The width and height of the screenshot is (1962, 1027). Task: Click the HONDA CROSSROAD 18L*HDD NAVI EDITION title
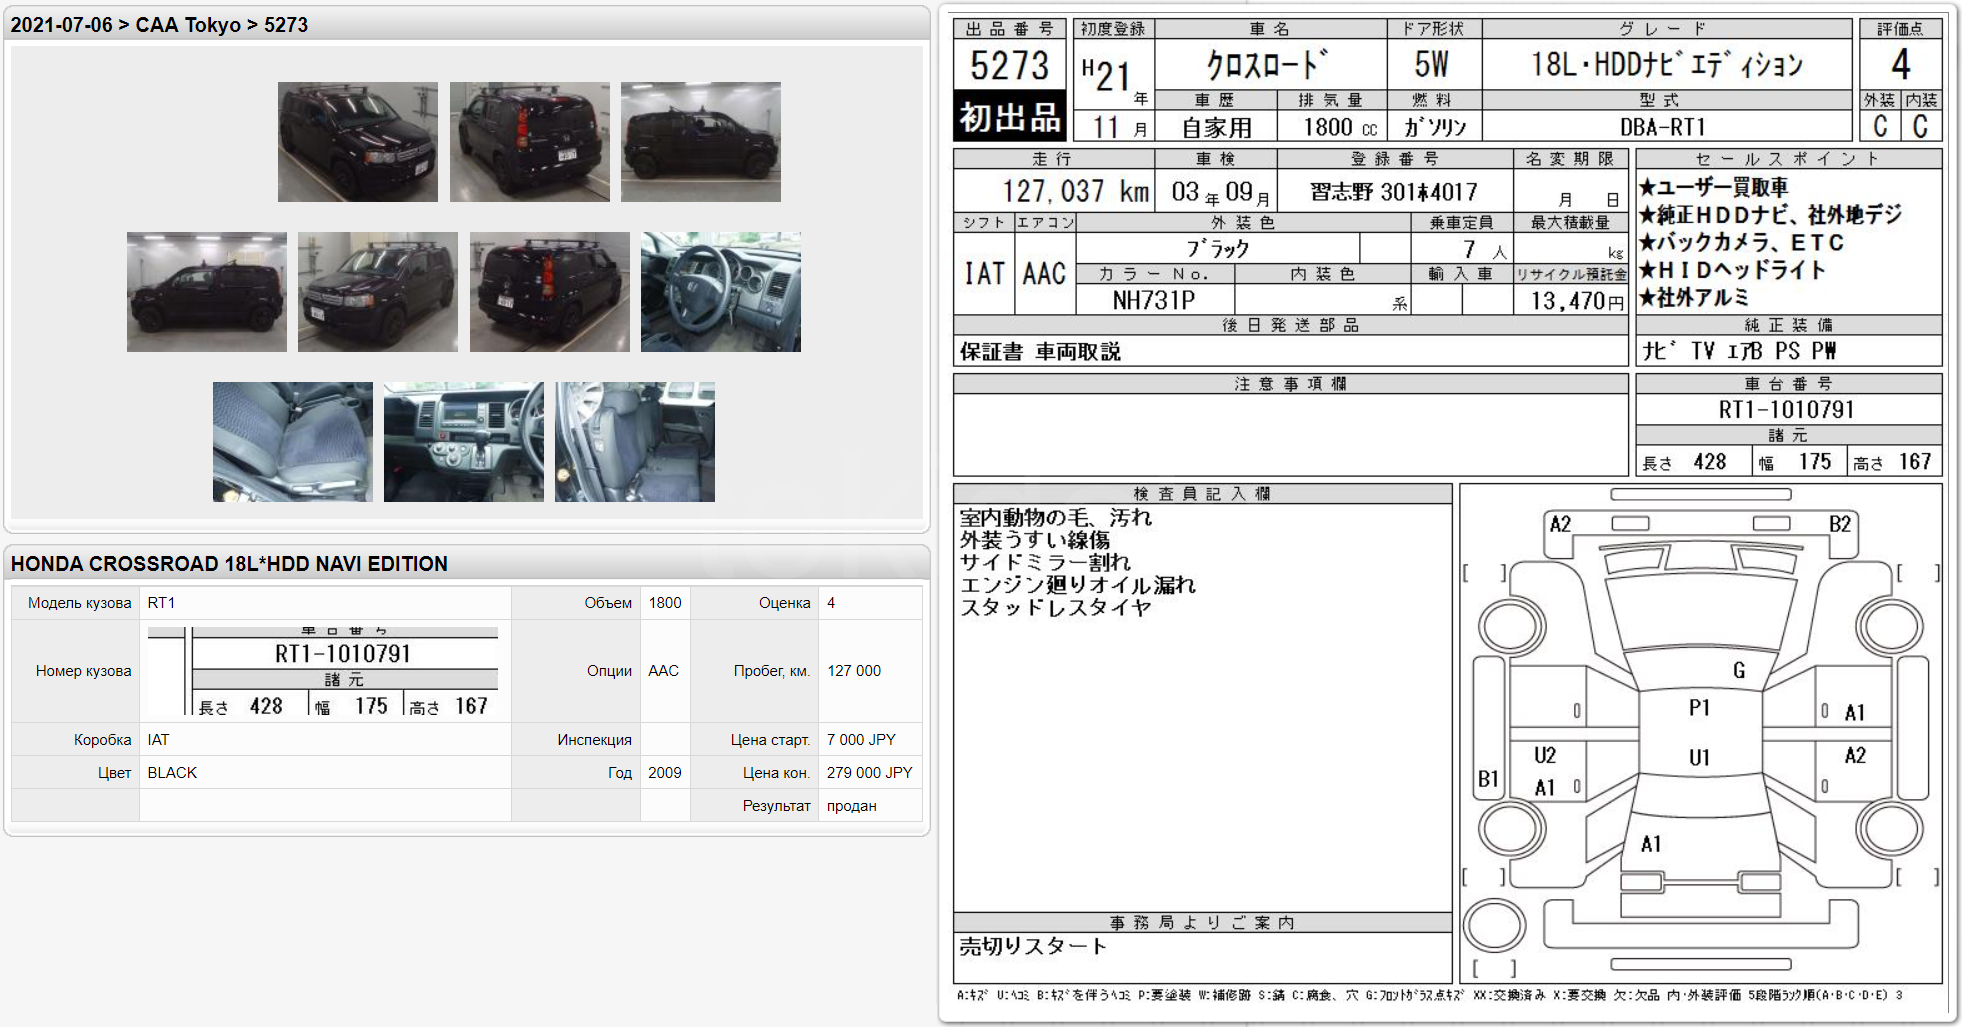click(x=229, y=564)
